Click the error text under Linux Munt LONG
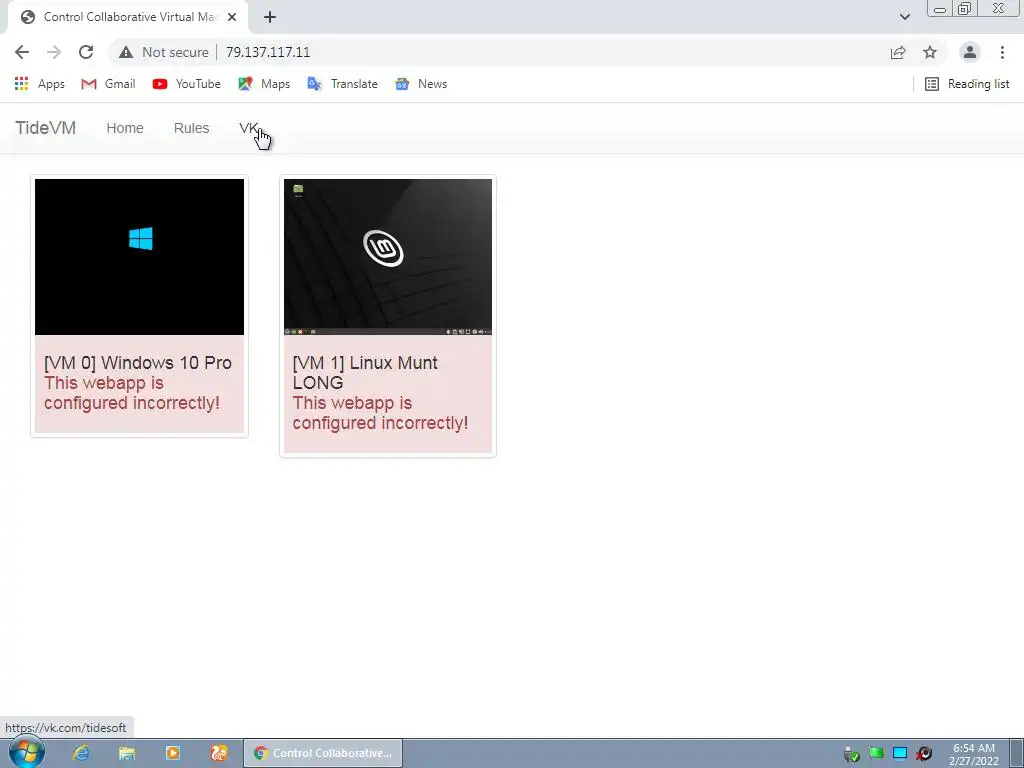The width and height of the screenshot is (1024, 768). [380, 413]
